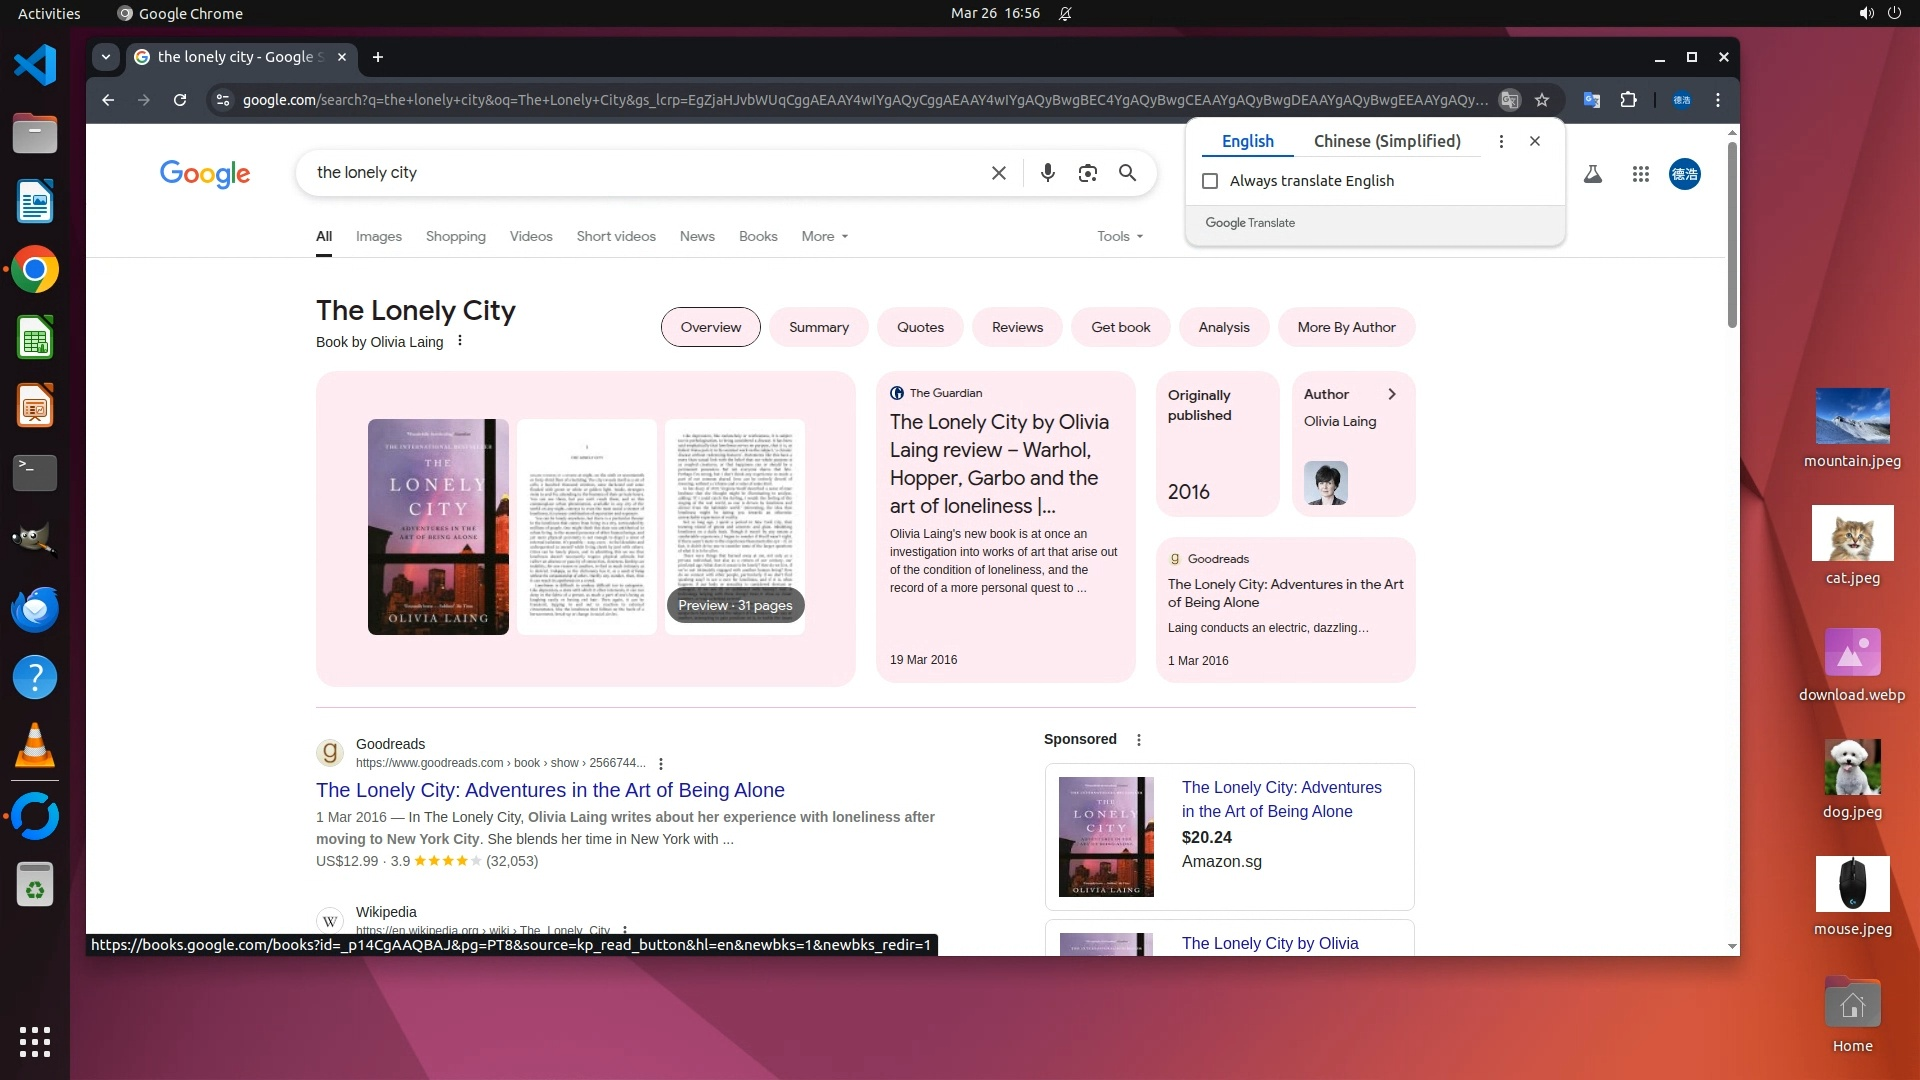This screenshot has width=1920, height=1080.
Task: Open Chrome extensions puzzle icon
Action: 1628,100
